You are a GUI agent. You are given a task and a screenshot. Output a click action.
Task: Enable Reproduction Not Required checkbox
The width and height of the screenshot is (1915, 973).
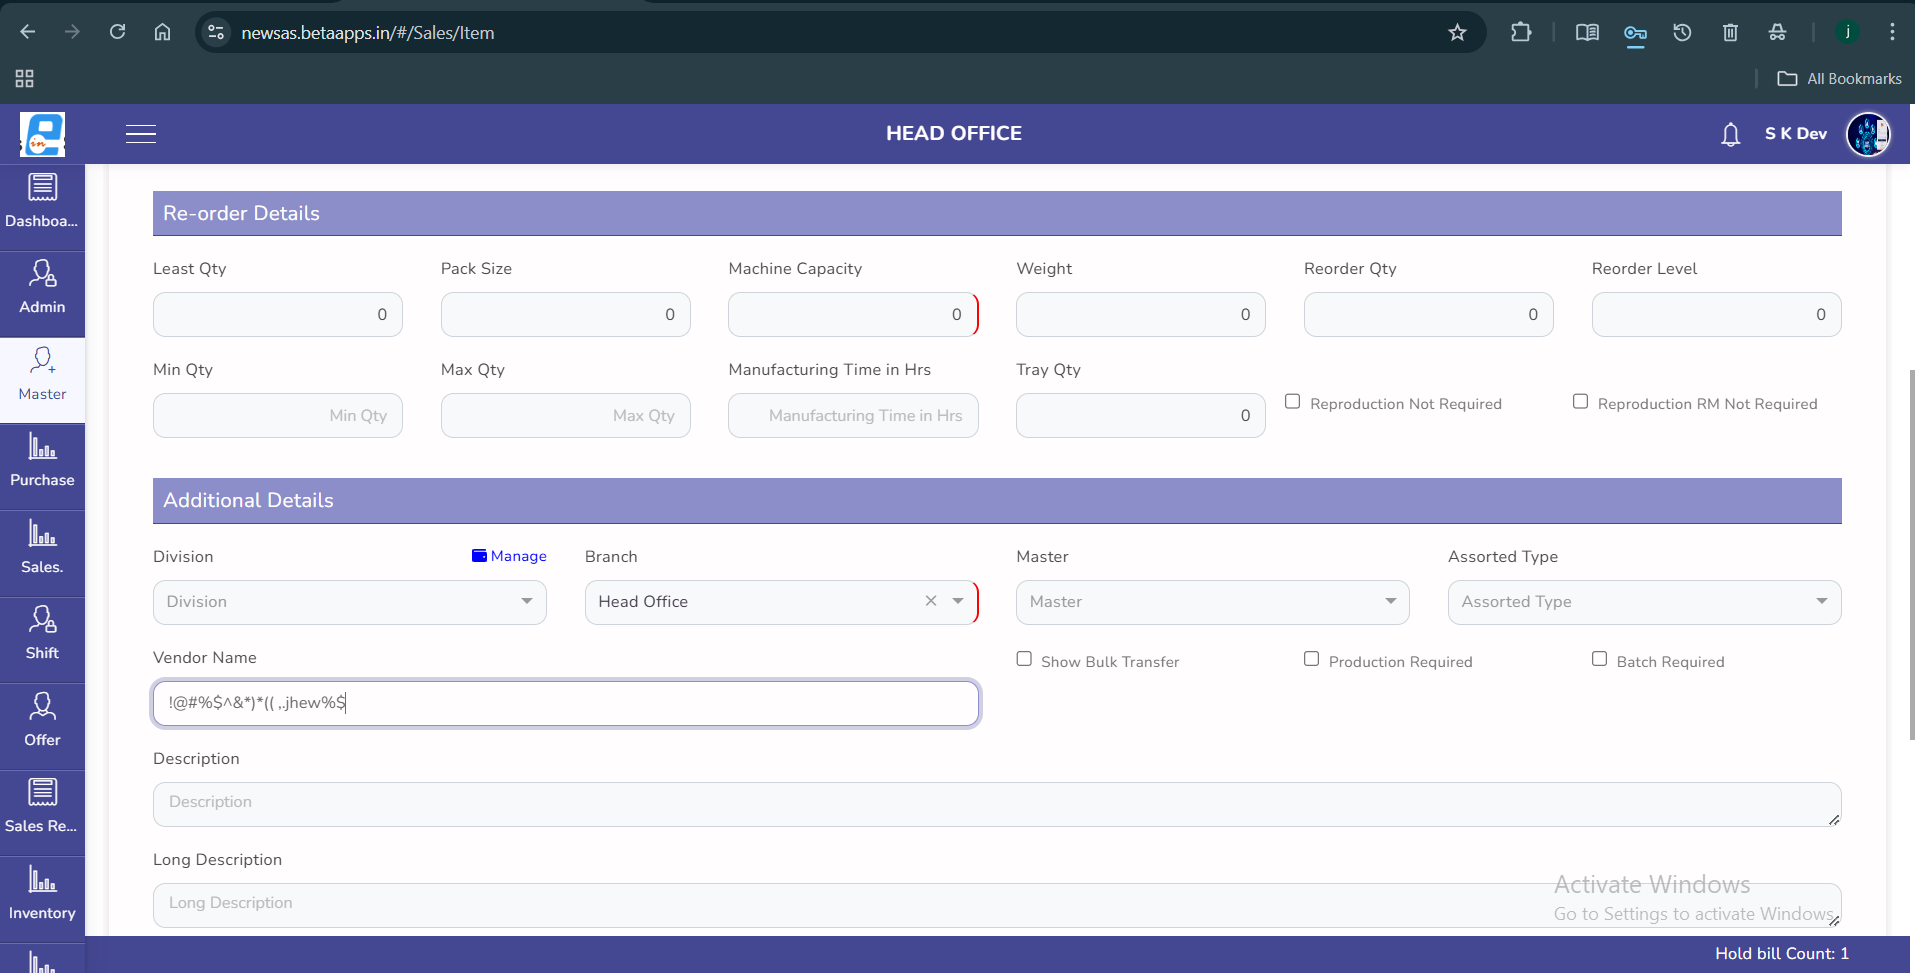click(1293, 402)
